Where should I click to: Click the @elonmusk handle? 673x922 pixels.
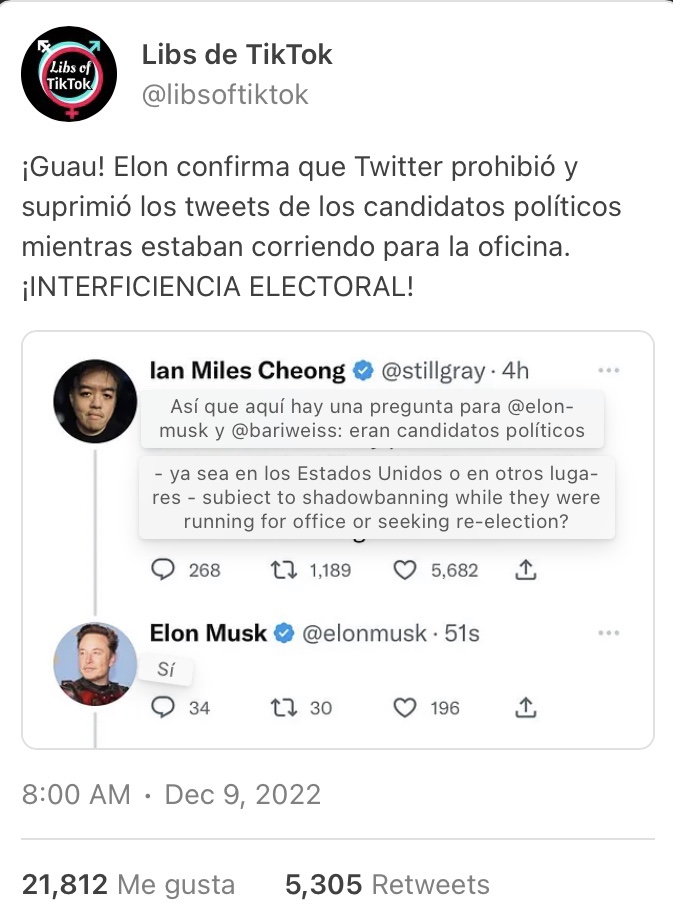point(363,634)
